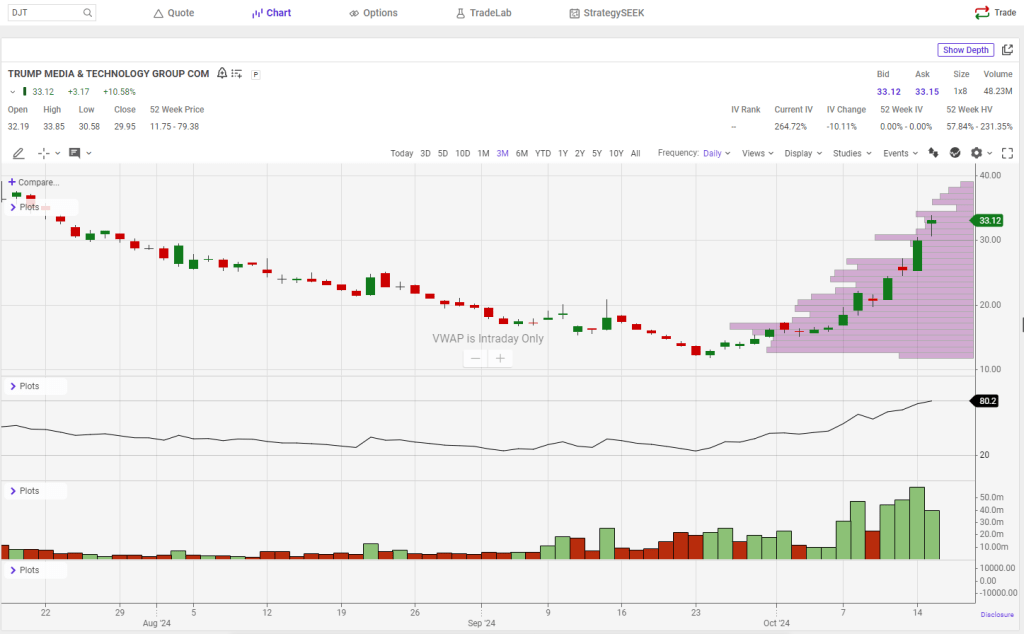Viewport: 1024px width, 634px height.
Task: Click the crosshair cursor tool
Action: point(44,153)
